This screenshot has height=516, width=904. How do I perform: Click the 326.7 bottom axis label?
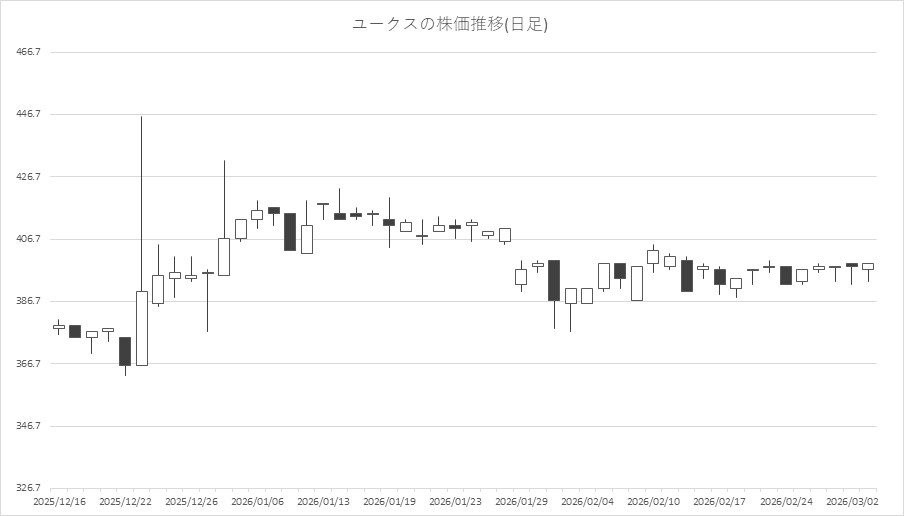[x=30, y=488]
